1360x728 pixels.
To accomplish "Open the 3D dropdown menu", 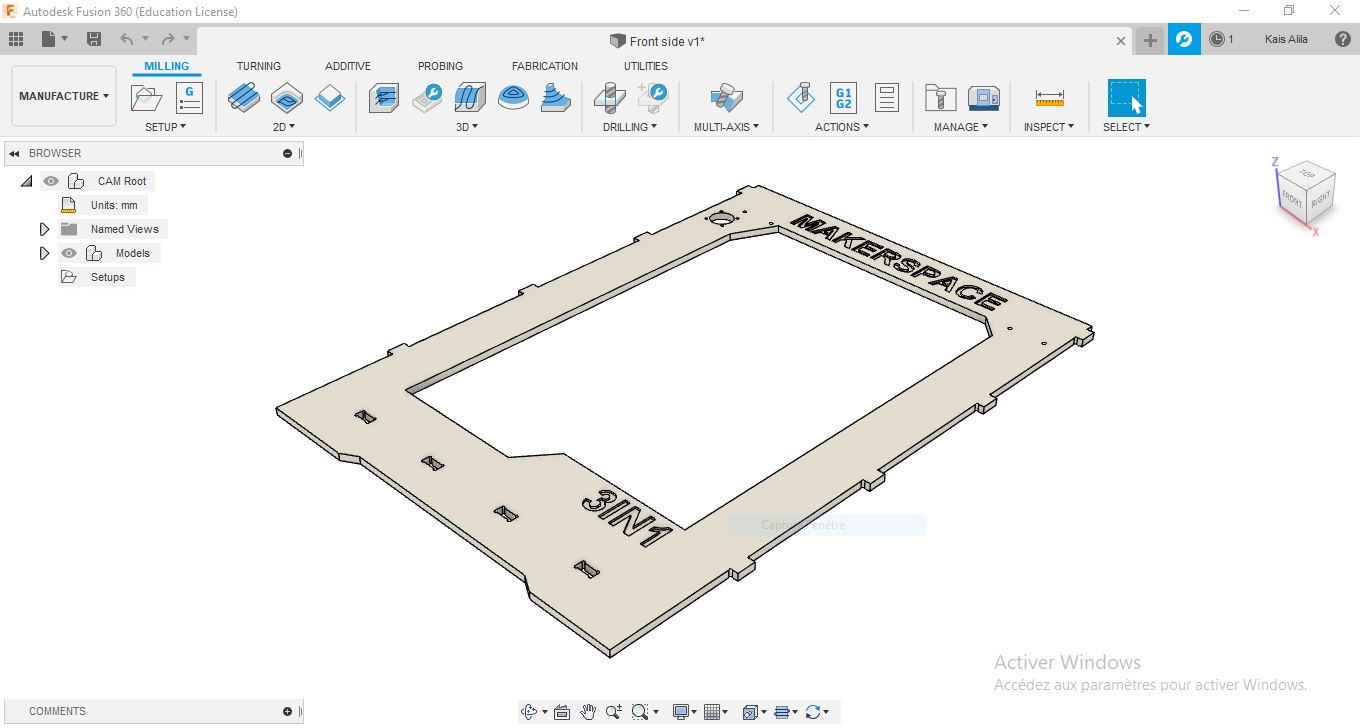I will (467, 127).
